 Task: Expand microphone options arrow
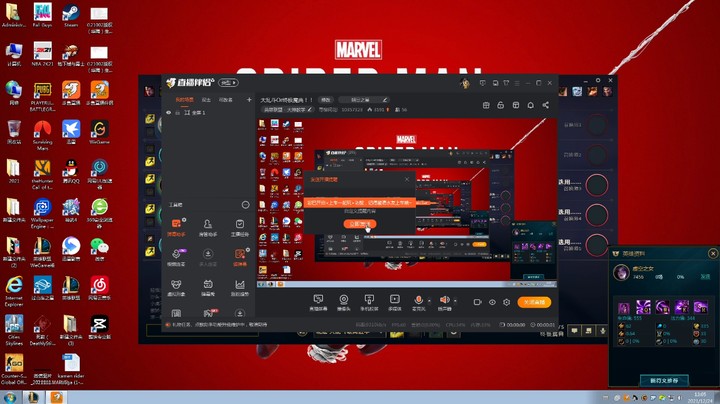click(429, 301)
